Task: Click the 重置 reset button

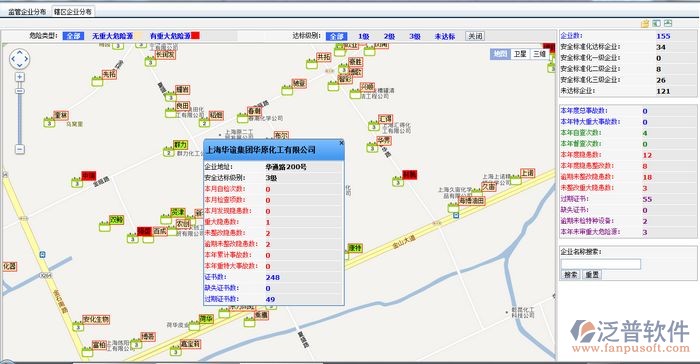Action: click(x=592, y=275)
